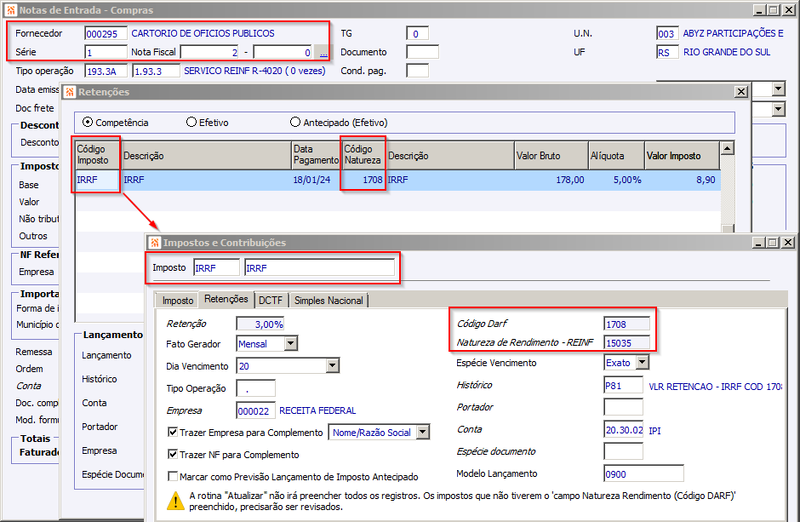The width and height of the screenshot is (800, 522).
Task: Click the Valor Bruto column header
Action: click(x=551, y=156)
